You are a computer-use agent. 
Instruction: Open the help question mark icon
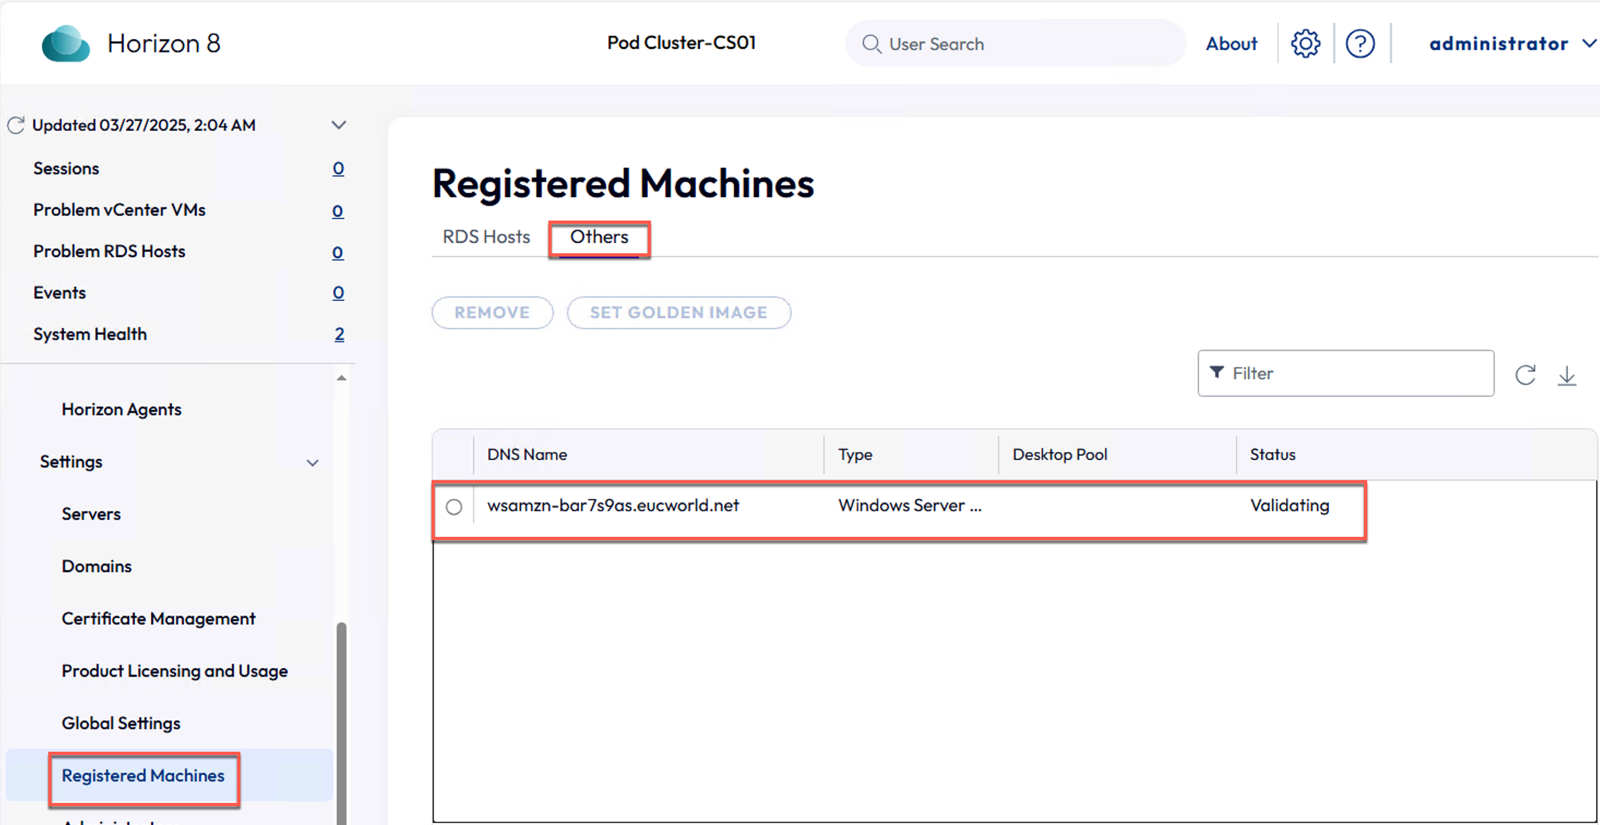pos(1360,43)
